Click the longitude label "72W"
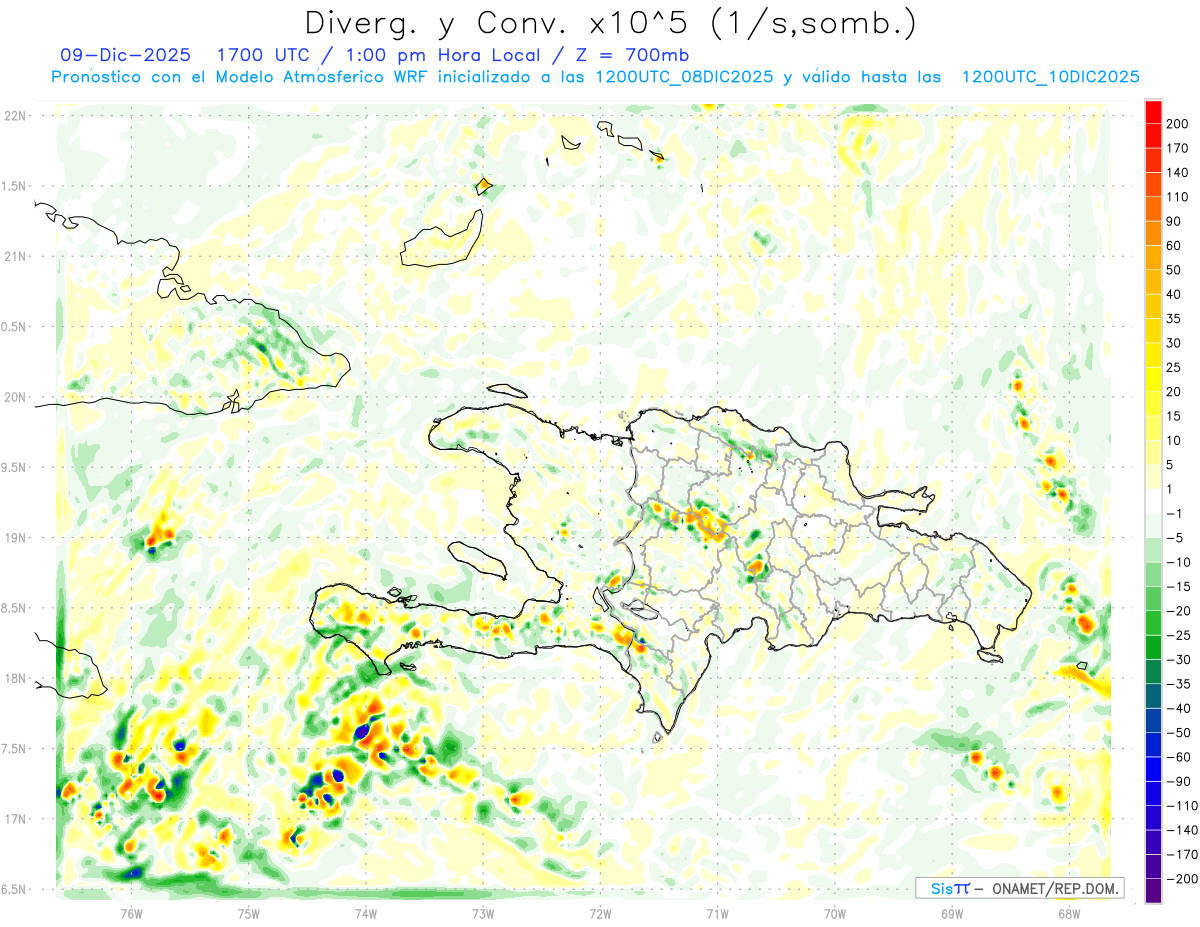 [x=600, y=913]
